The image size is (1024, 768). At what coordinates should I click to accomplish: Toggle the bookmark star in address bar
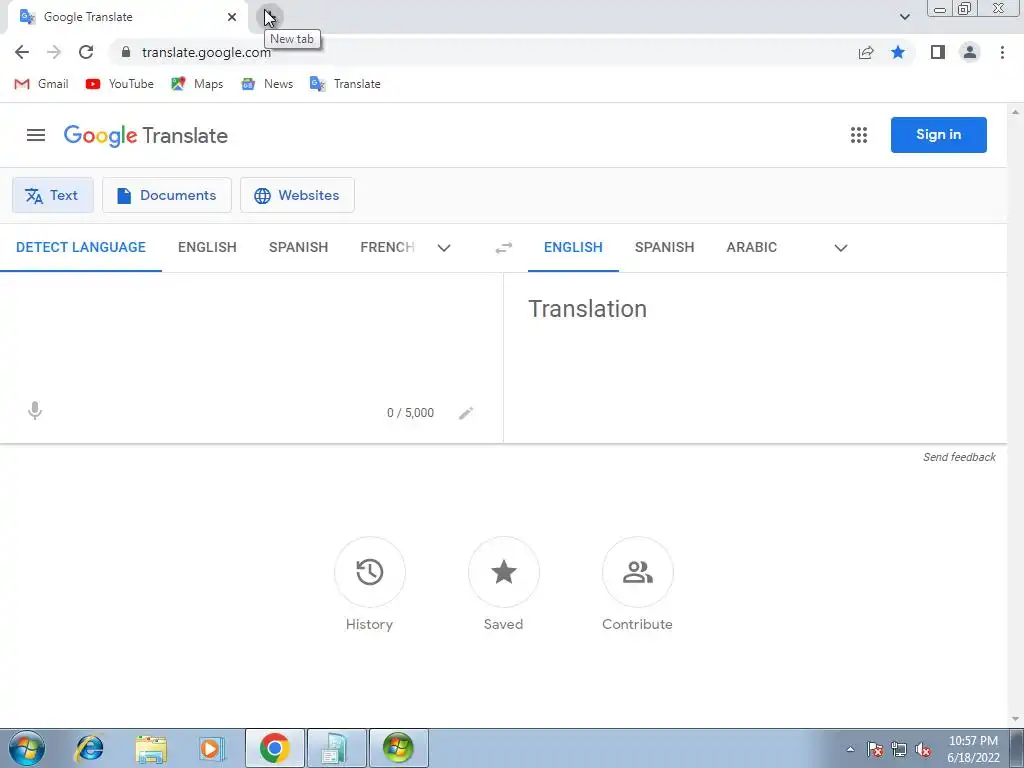898,52
